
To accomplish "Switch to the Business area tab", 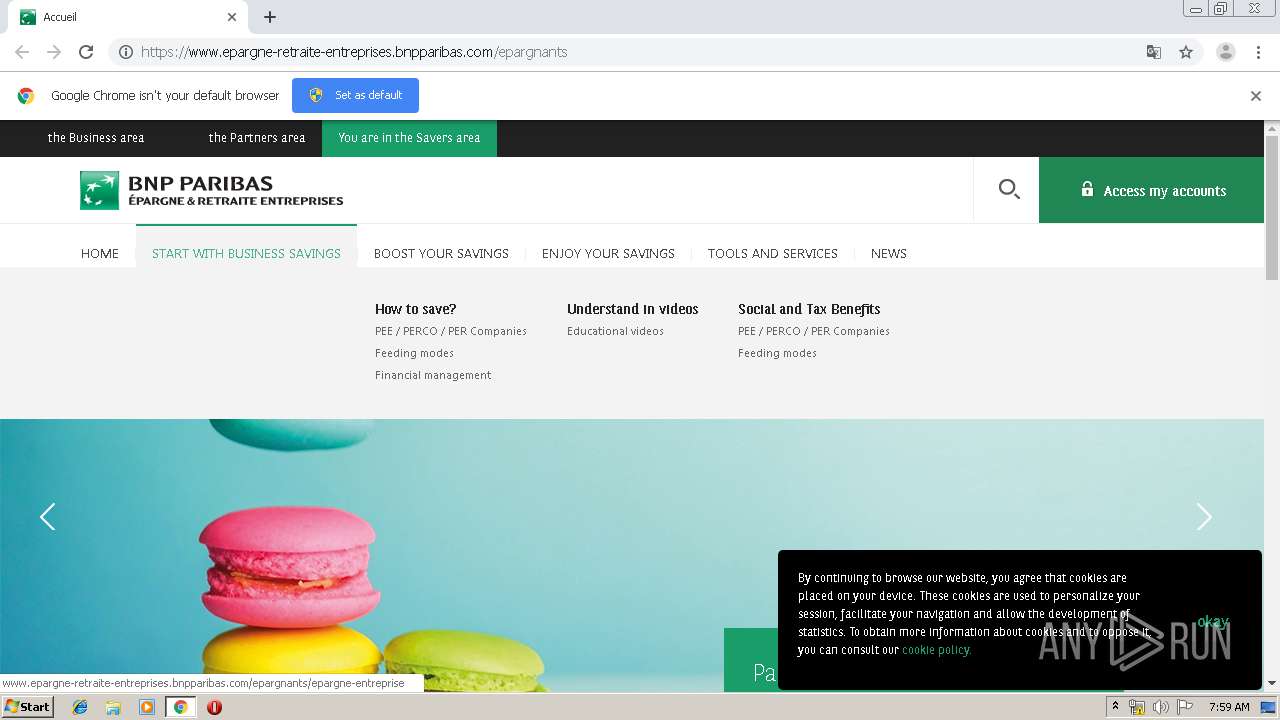I will point(96,138).
